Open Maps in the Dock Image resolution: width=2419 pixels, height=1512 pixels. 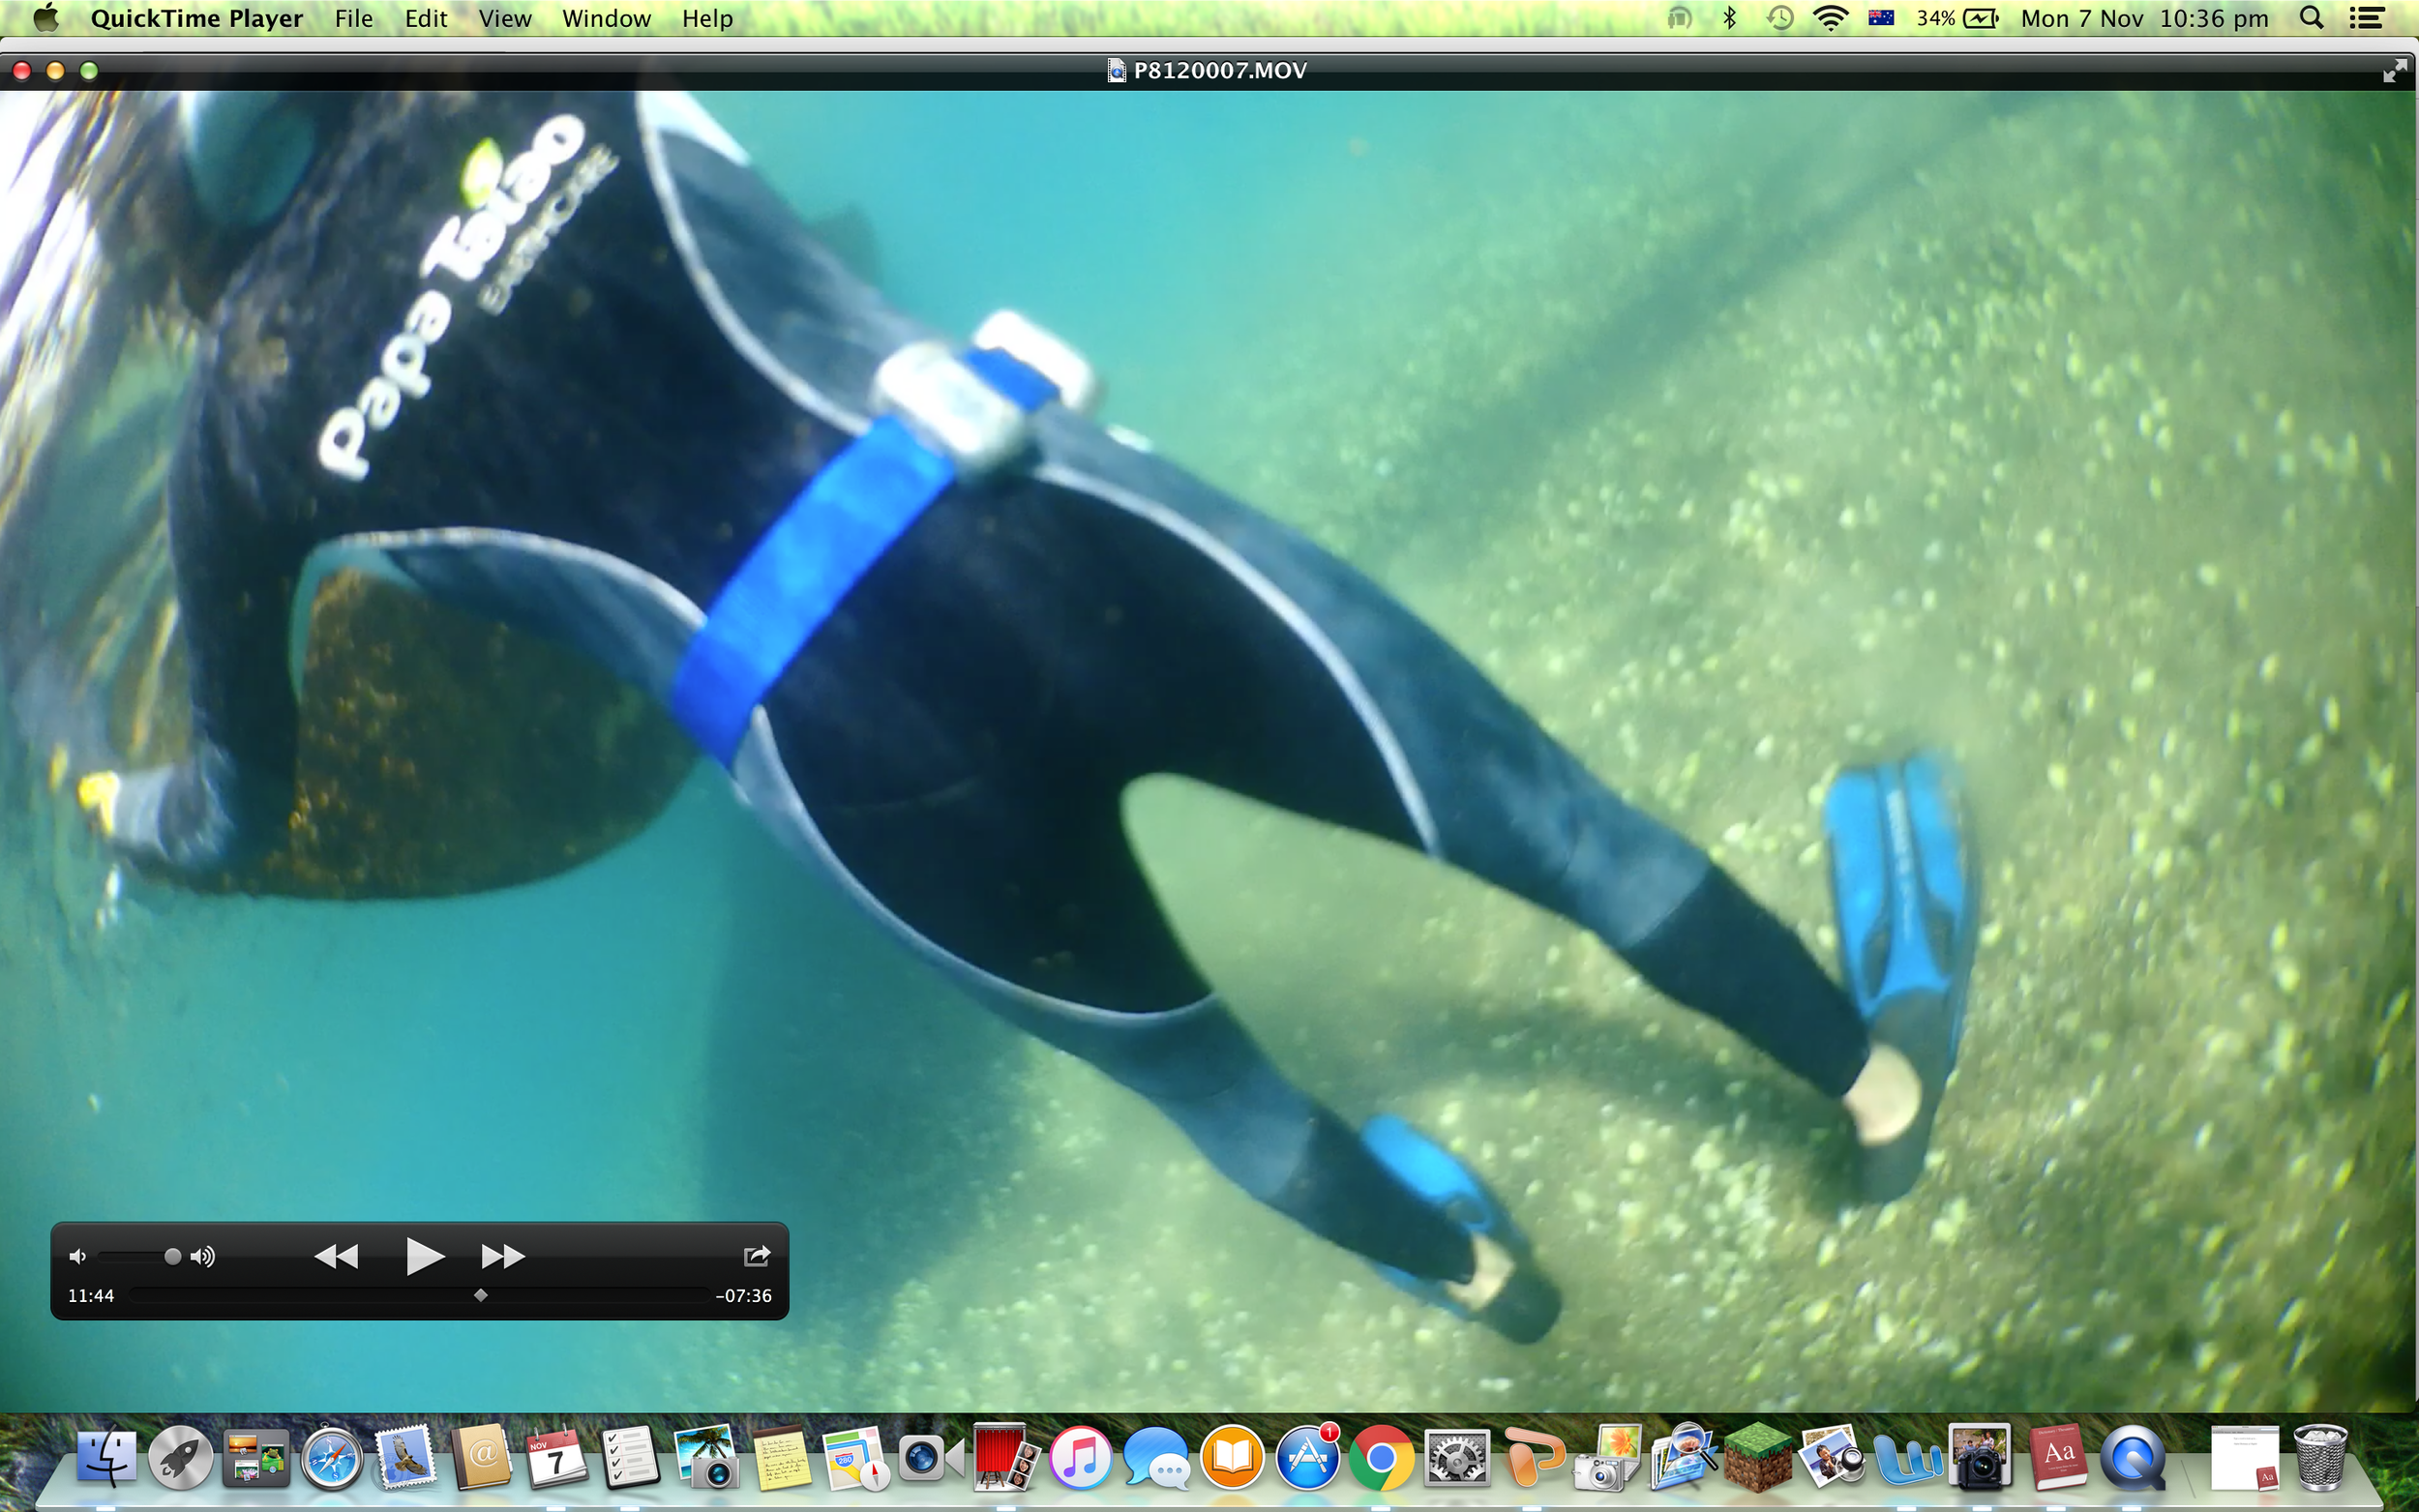[x=856, y=1457]
